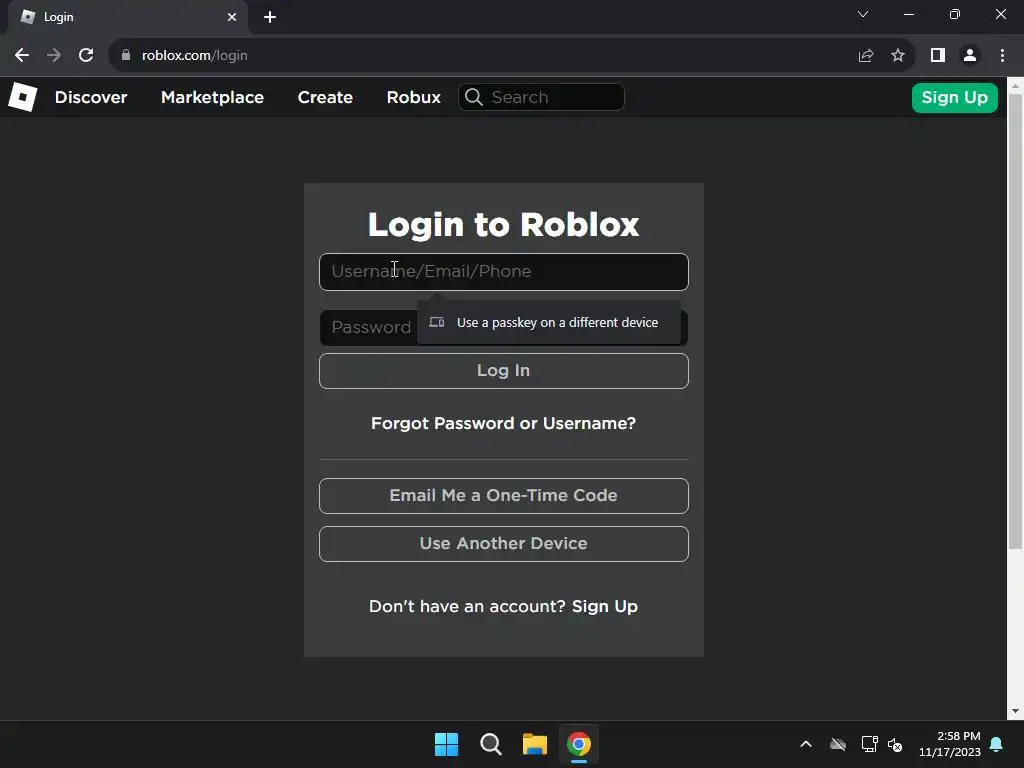Image resolution: width=1024 pixels, height=768 pixels.
Task: Focus the Username/Email/Phone field
Action: [x=504, y=272]
